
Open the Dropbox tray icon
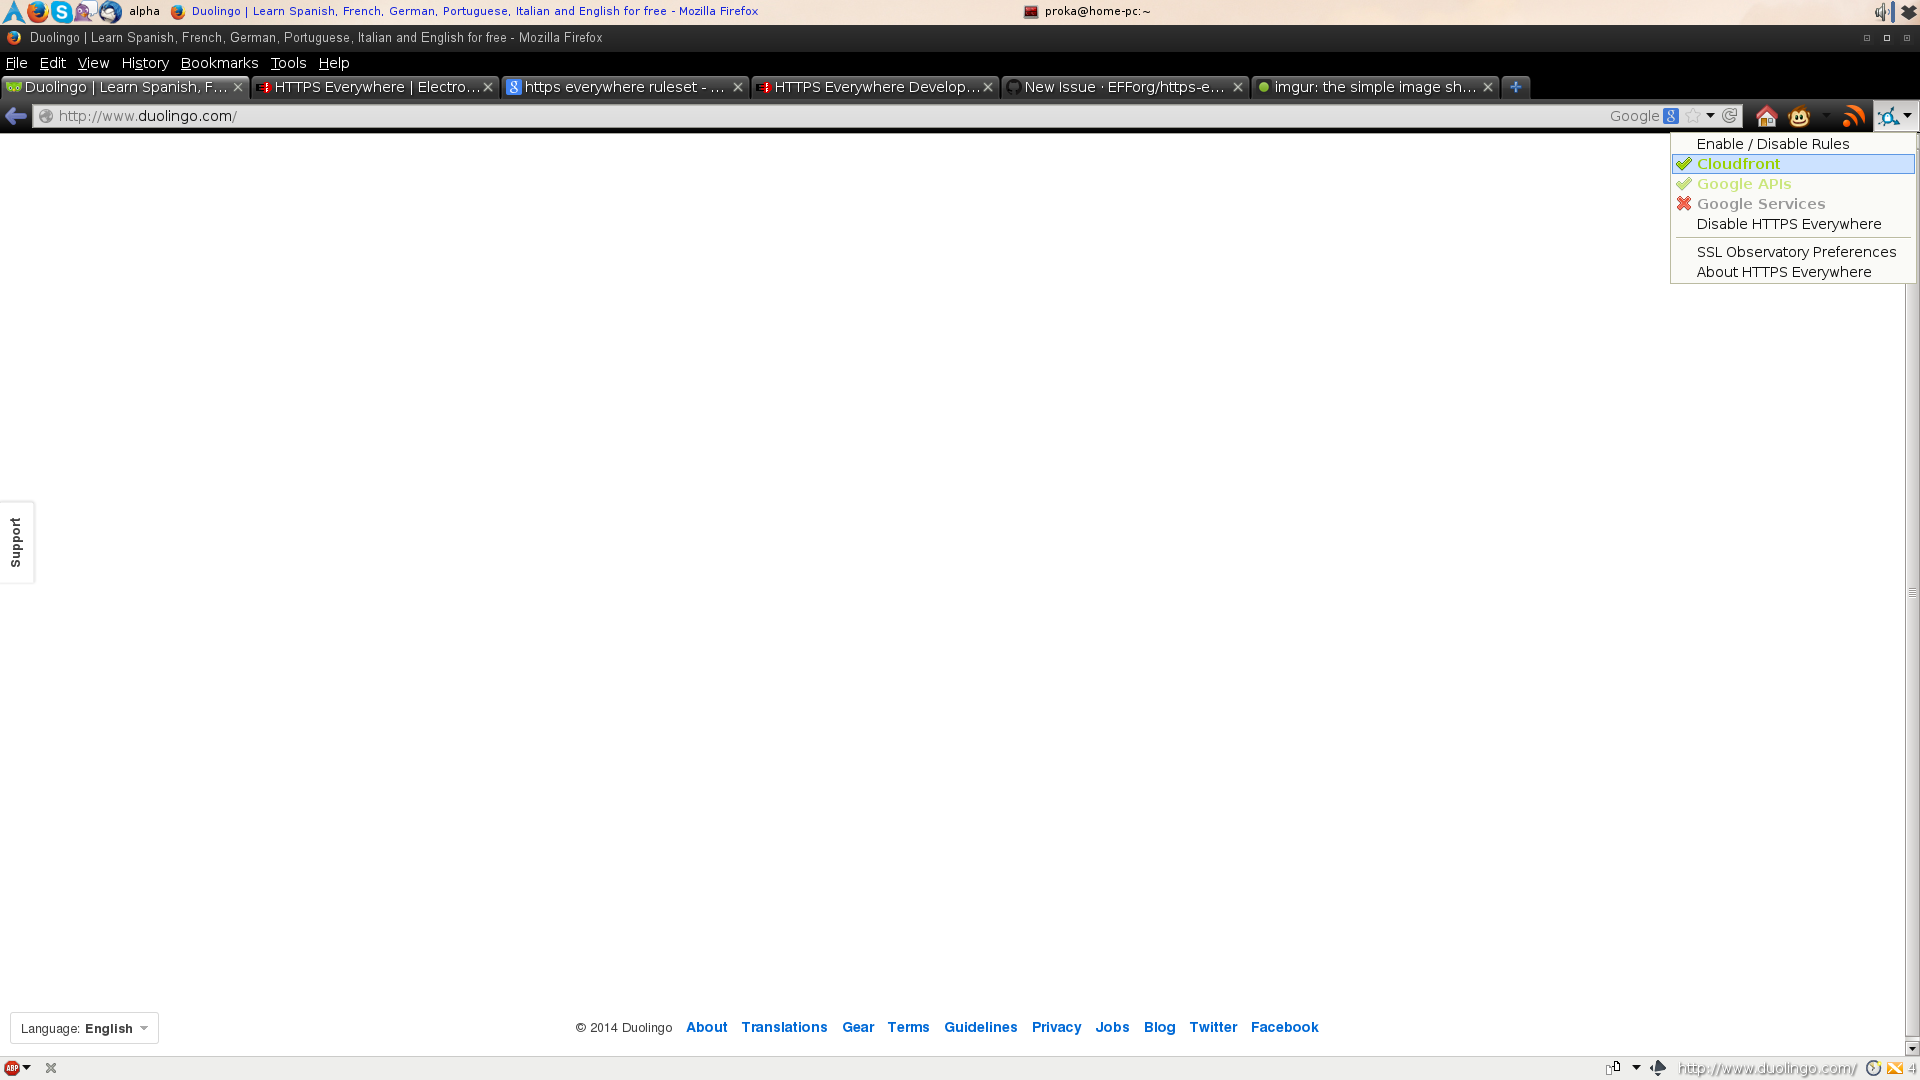[1908, 12]
